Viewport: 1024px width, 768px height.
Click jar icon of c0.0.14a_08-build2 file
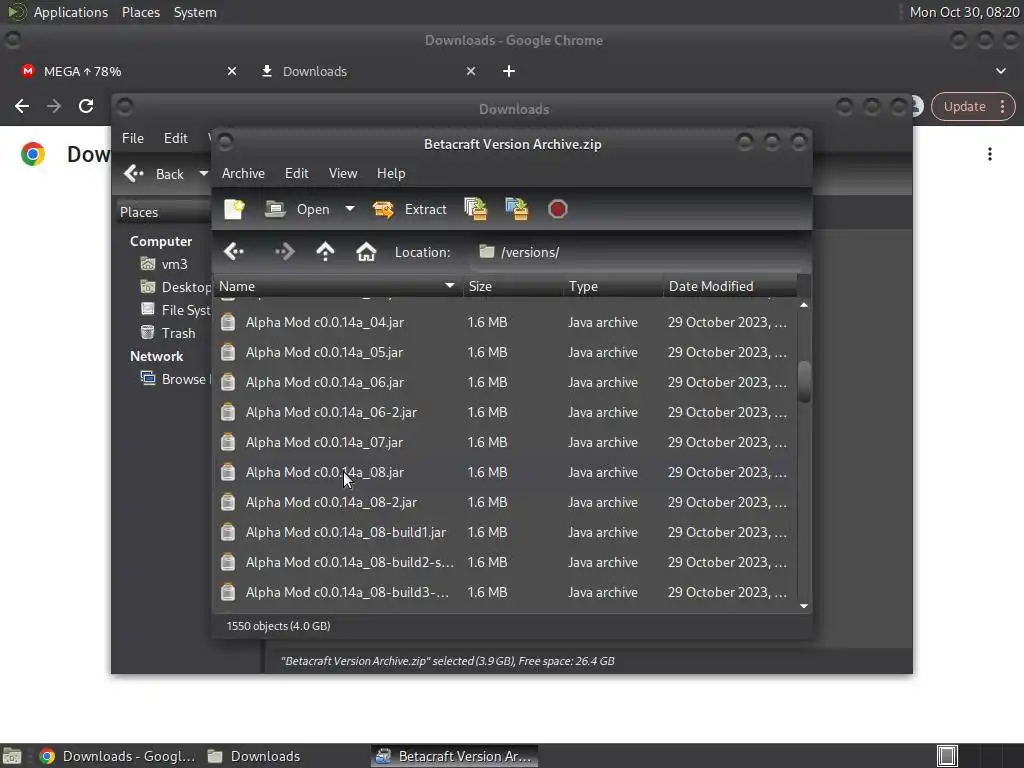228,562
